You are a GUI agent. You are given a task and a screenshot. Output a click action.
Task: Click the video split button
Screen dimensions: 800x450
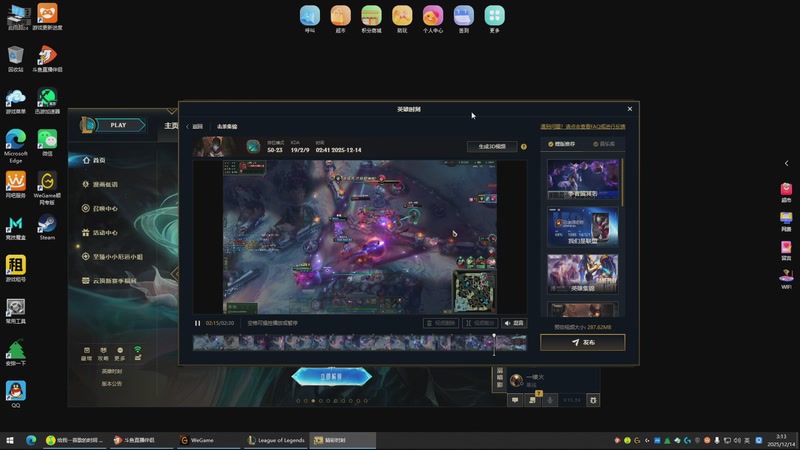click(x=480, y=323)
